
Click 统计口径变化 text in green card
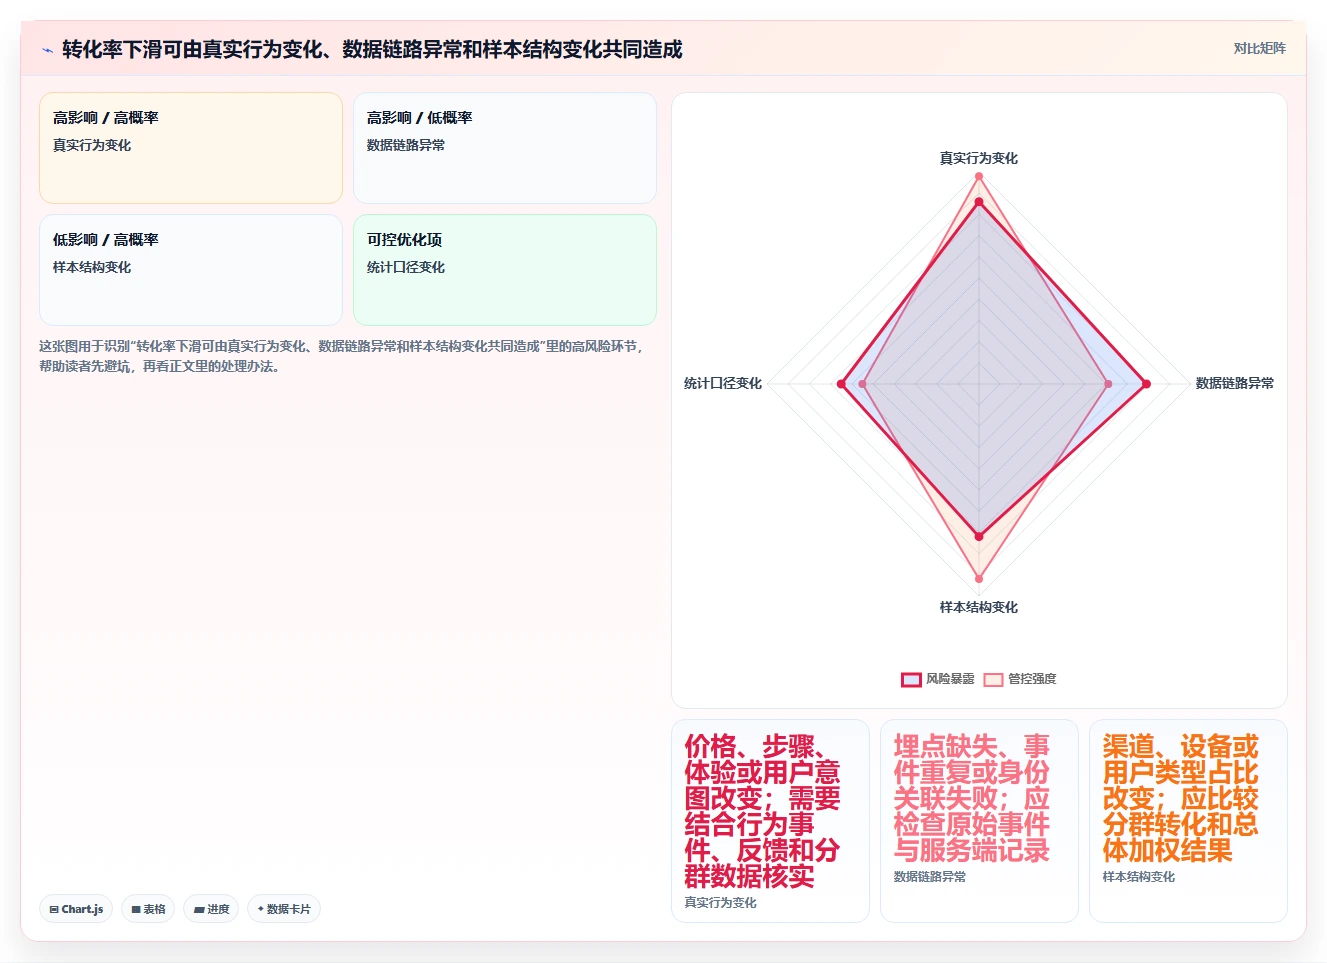pyautogui.click(x=406, y=267)
